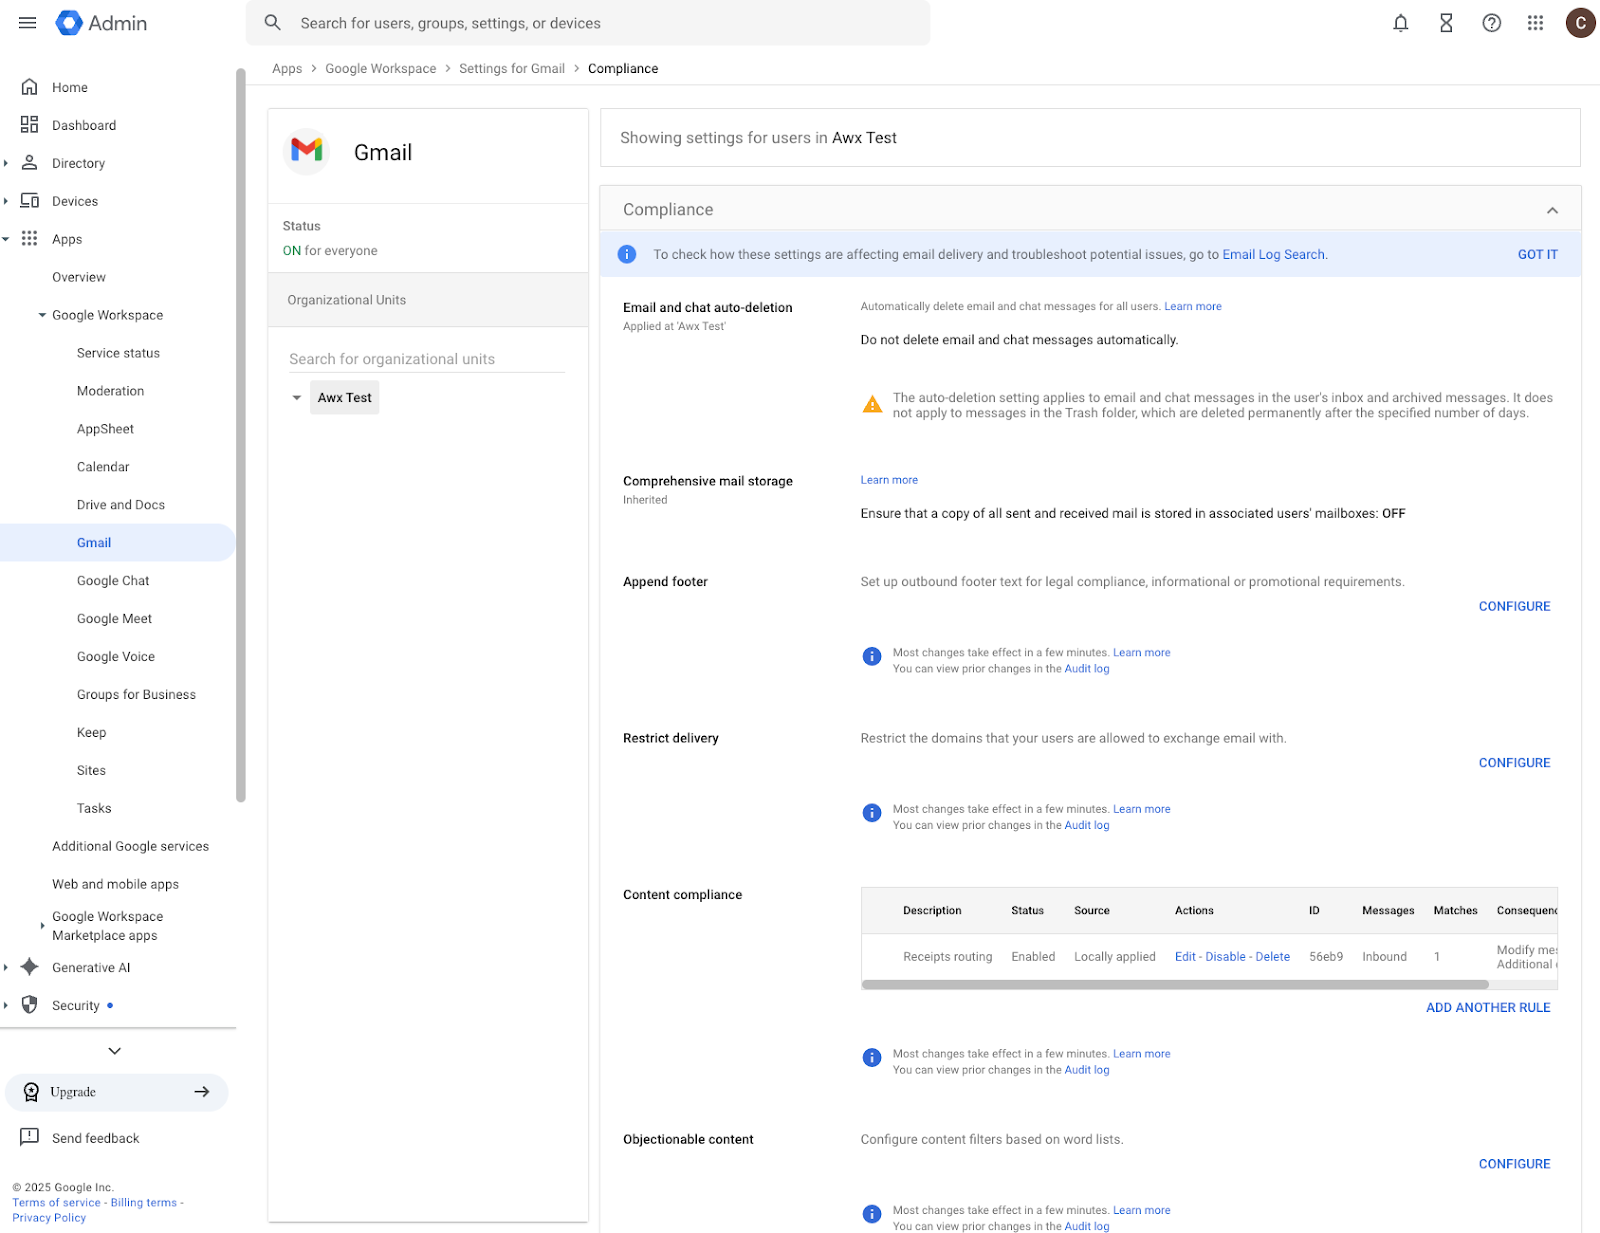Image resolution: width=1600 pixels, height=1233 pixels.
Task: Expand the Devices section arrow
Action: (x=6, y=201)
